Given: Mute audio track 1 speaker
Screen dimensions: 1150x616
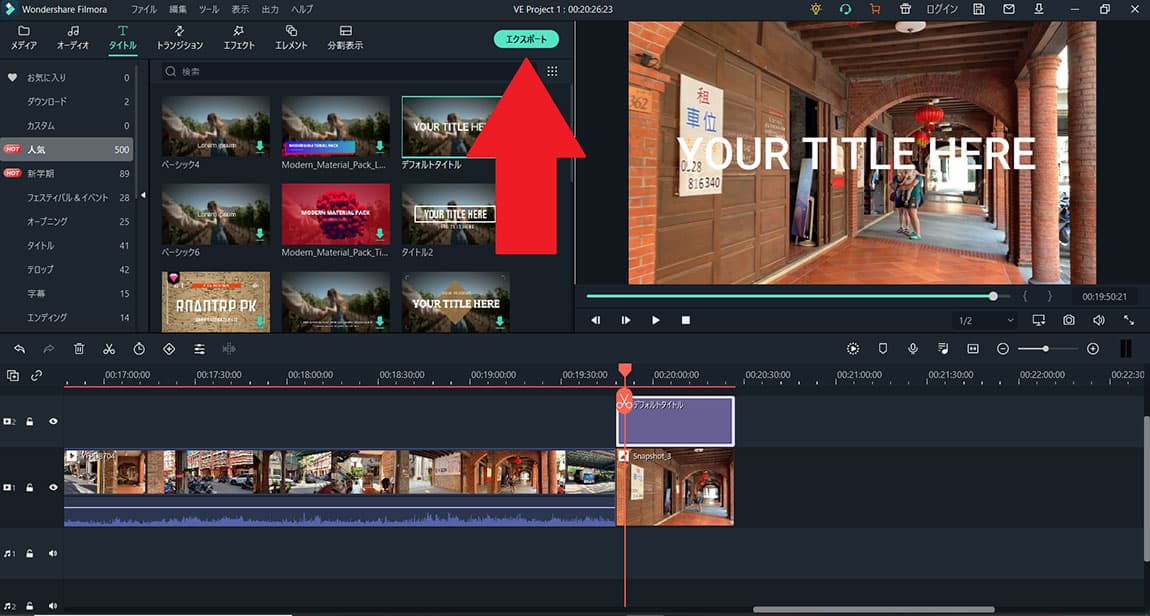Looking at the screenshot, I should pos(53,554).
